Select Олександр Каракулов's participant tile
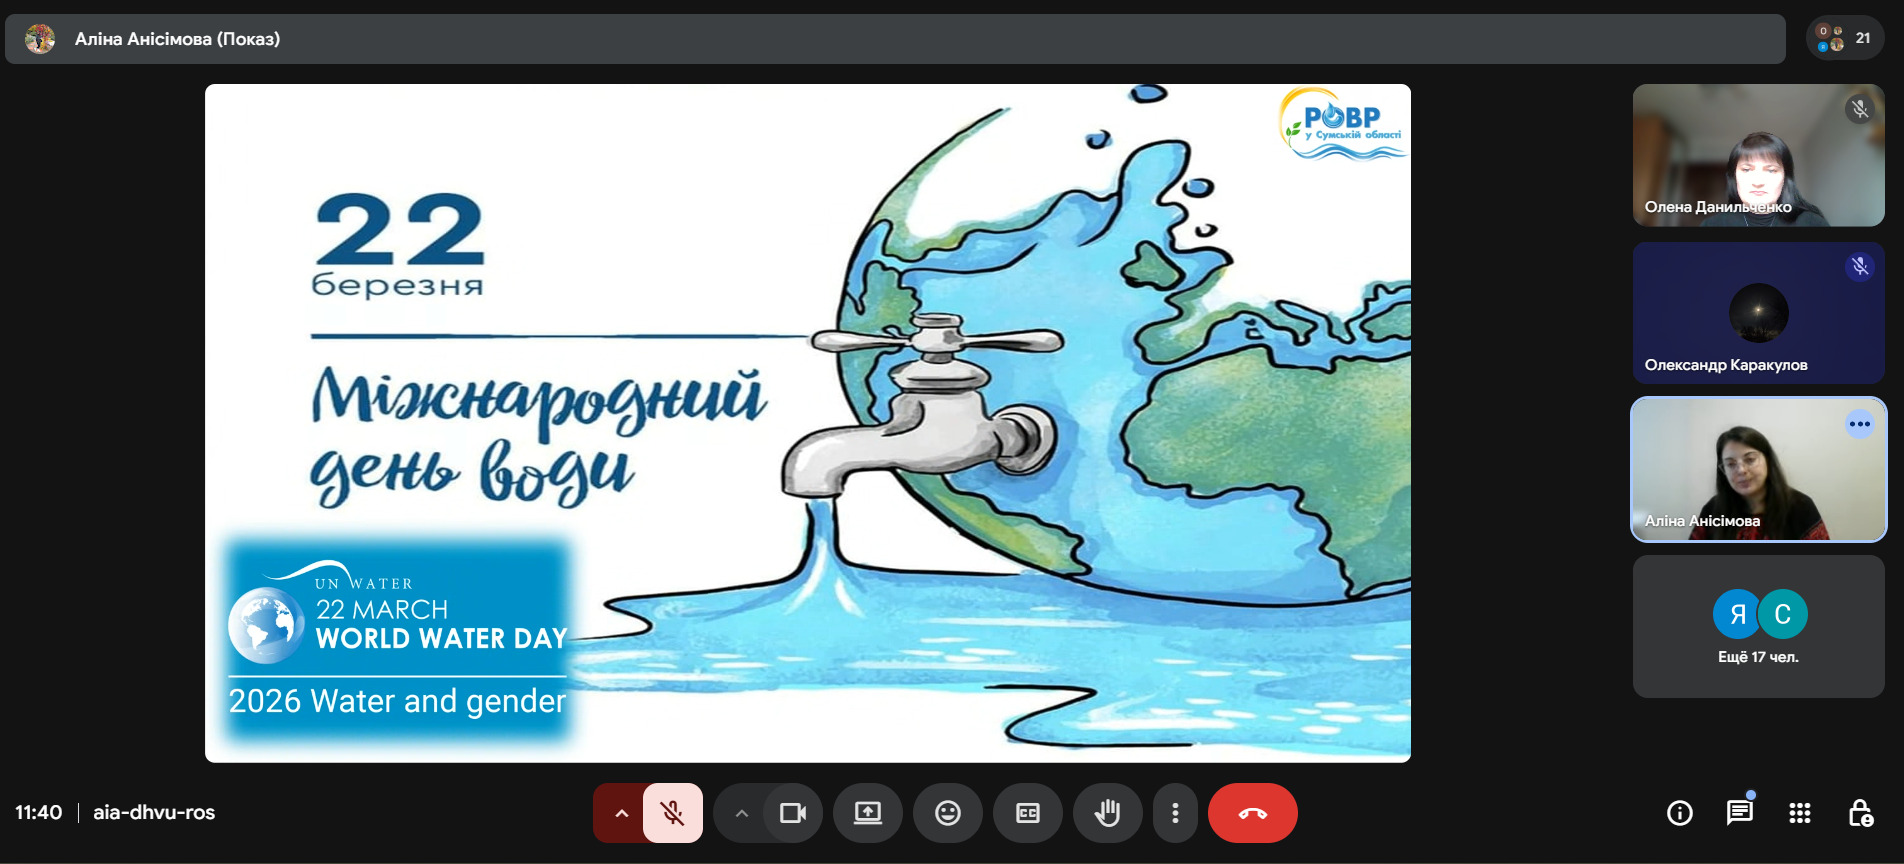The image size is (1904, 864). click(1758, 312)
